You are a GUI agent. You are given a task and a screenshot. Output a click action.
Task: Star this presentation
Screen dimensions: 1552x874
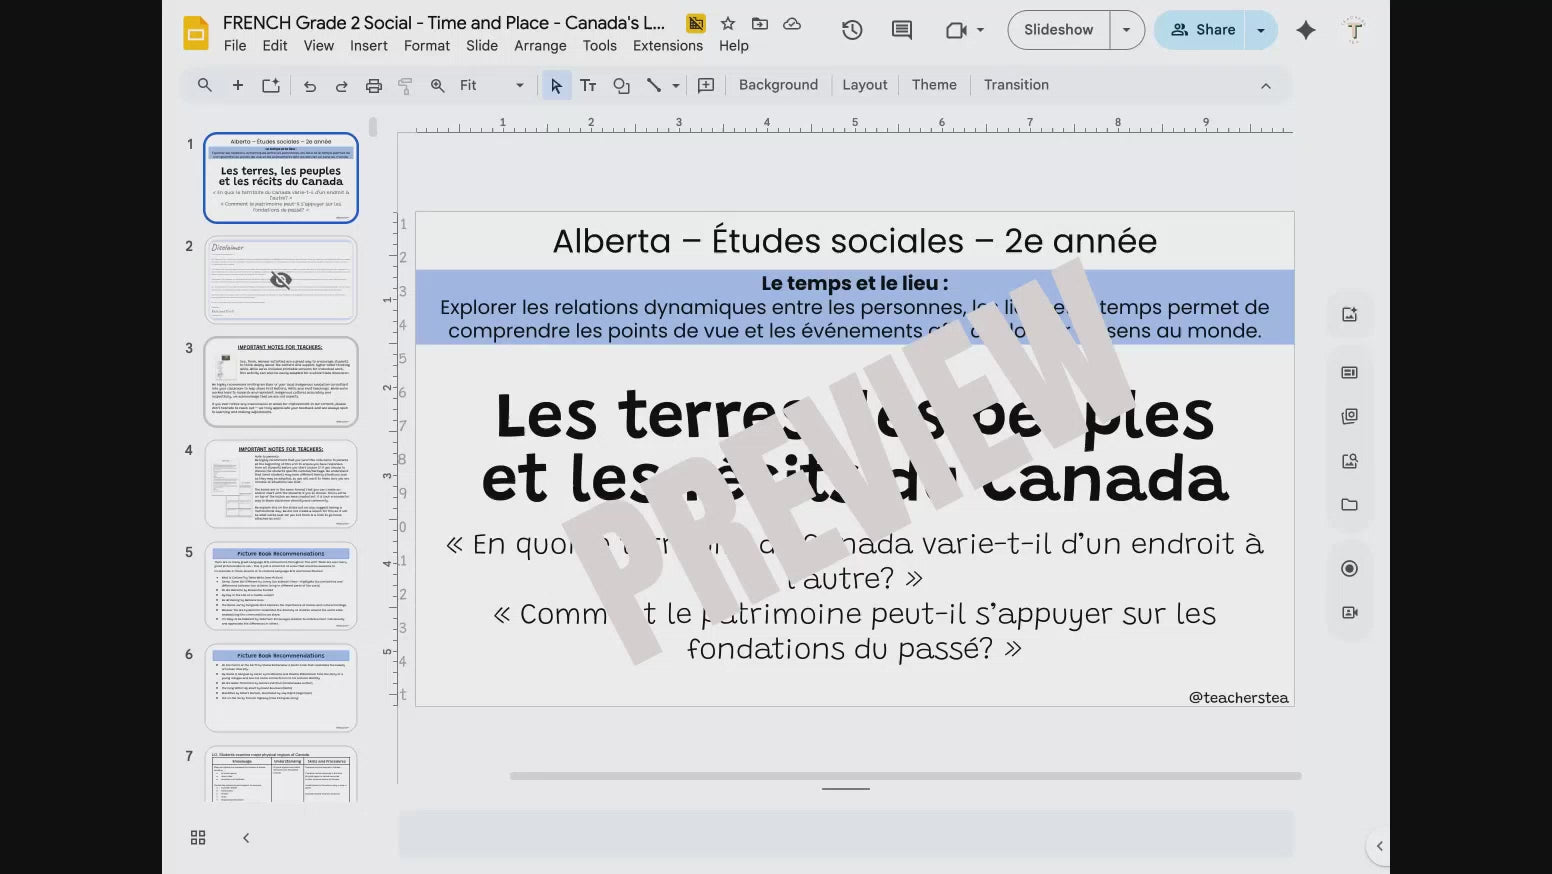tap(728, 23)
